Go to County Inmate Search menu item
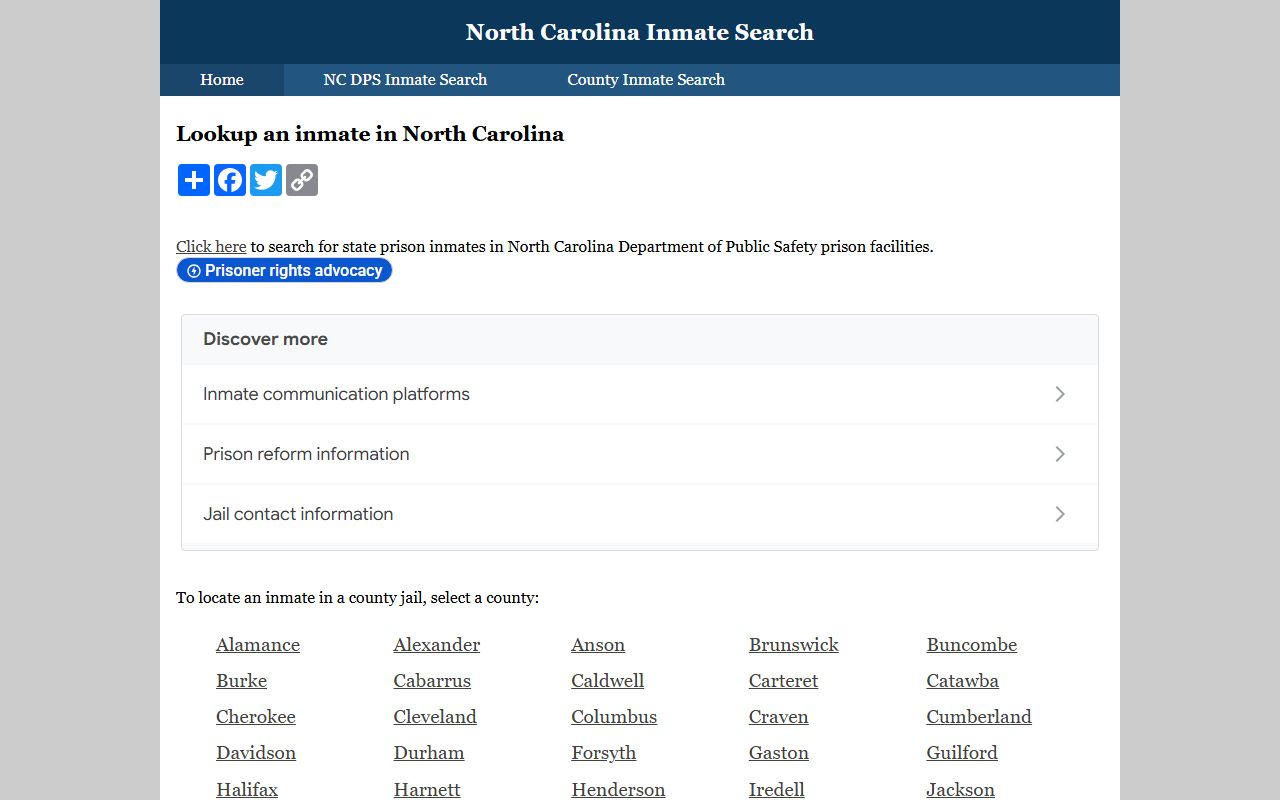 pos(646,80)
